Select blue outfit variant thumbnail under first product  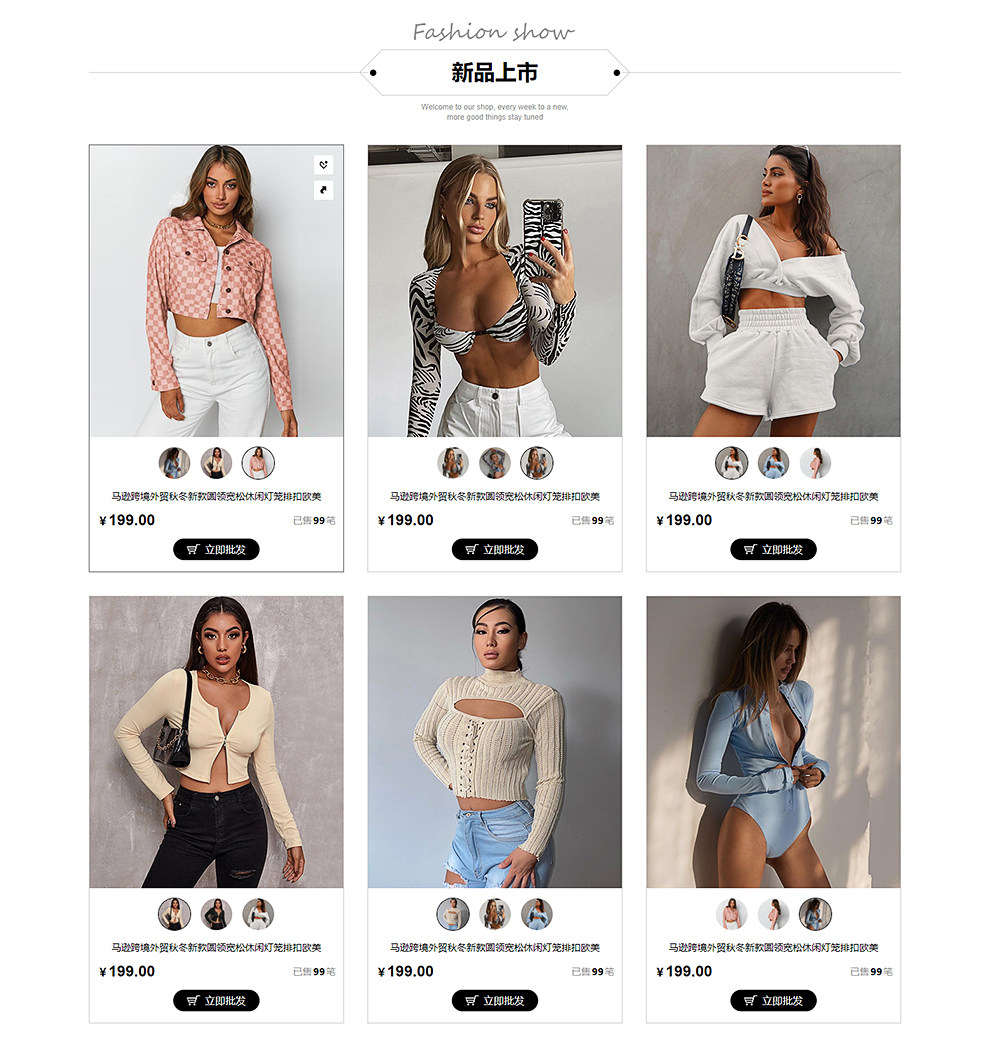point(175,463)
